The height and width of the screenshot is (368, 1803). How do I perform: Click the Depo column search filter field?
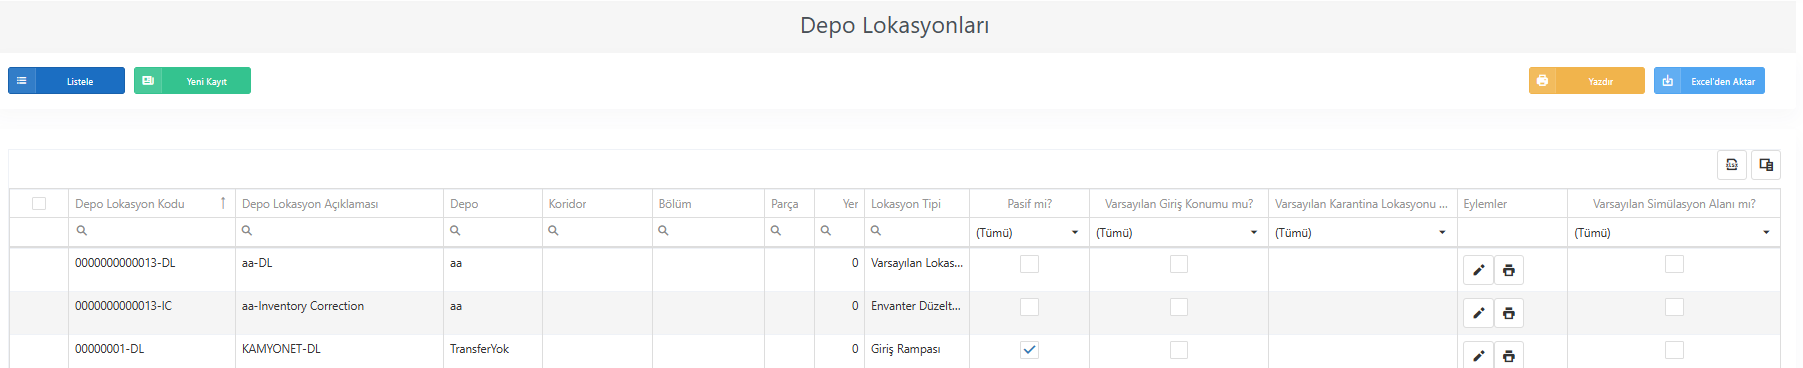493,231
